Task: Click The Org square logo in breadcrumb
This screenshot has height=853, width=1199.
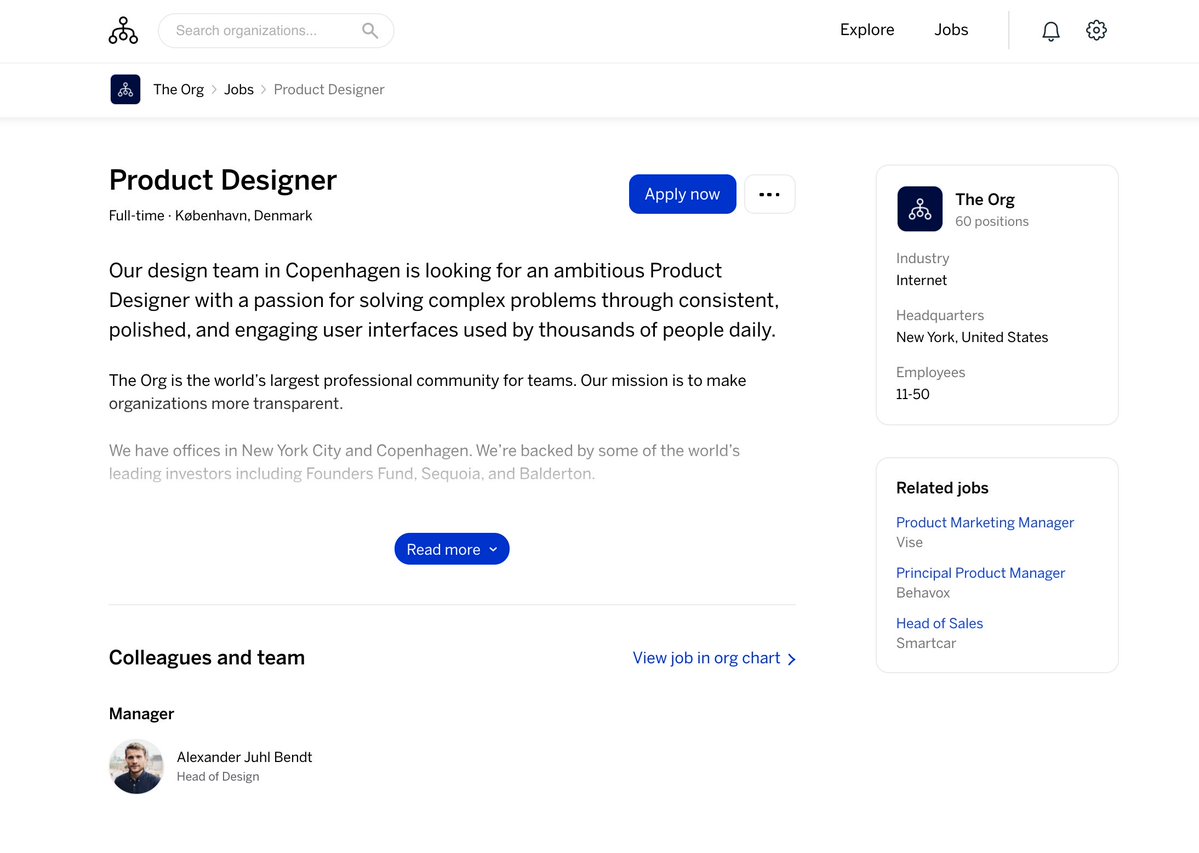Action: point(125,89)
